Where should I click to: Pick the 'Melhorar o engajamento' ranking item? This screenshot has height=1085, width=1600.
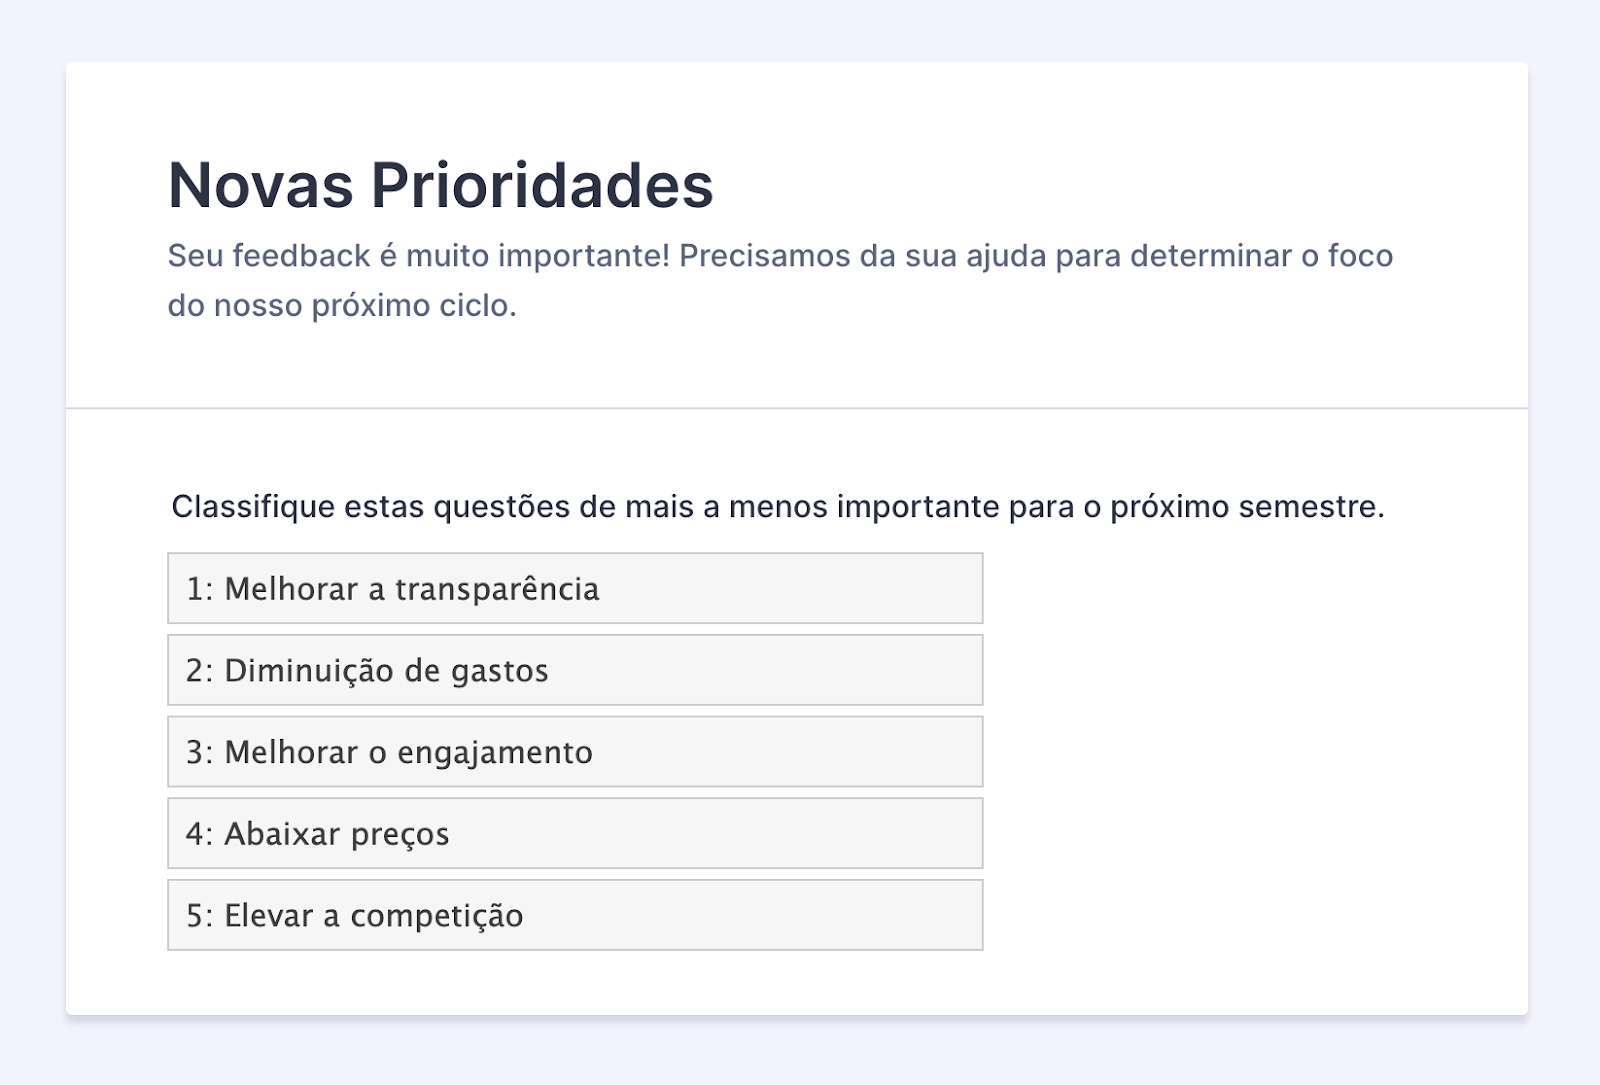point(574,752)
